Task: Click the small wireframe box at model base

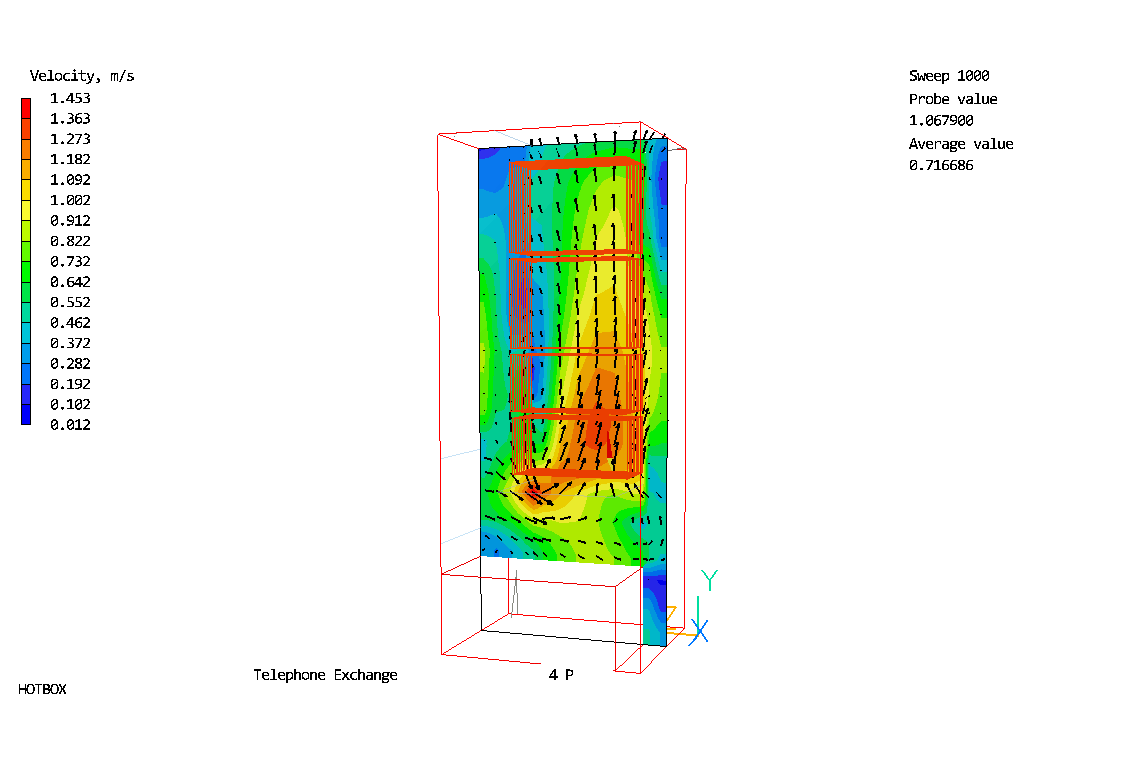Action: click(x=540, y=615)
